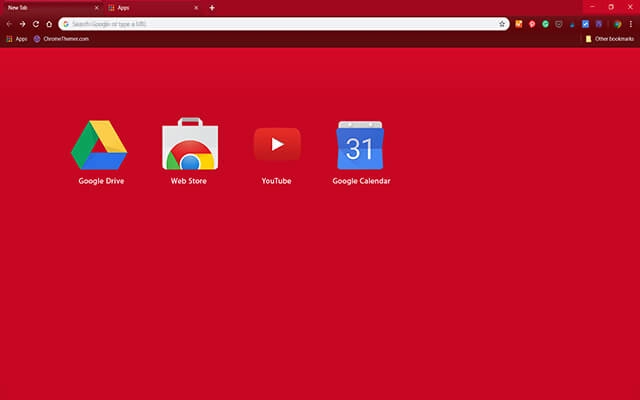Focus the Search Google or type URL box
This screenshot has width=640, height=400.
(284, 24)
